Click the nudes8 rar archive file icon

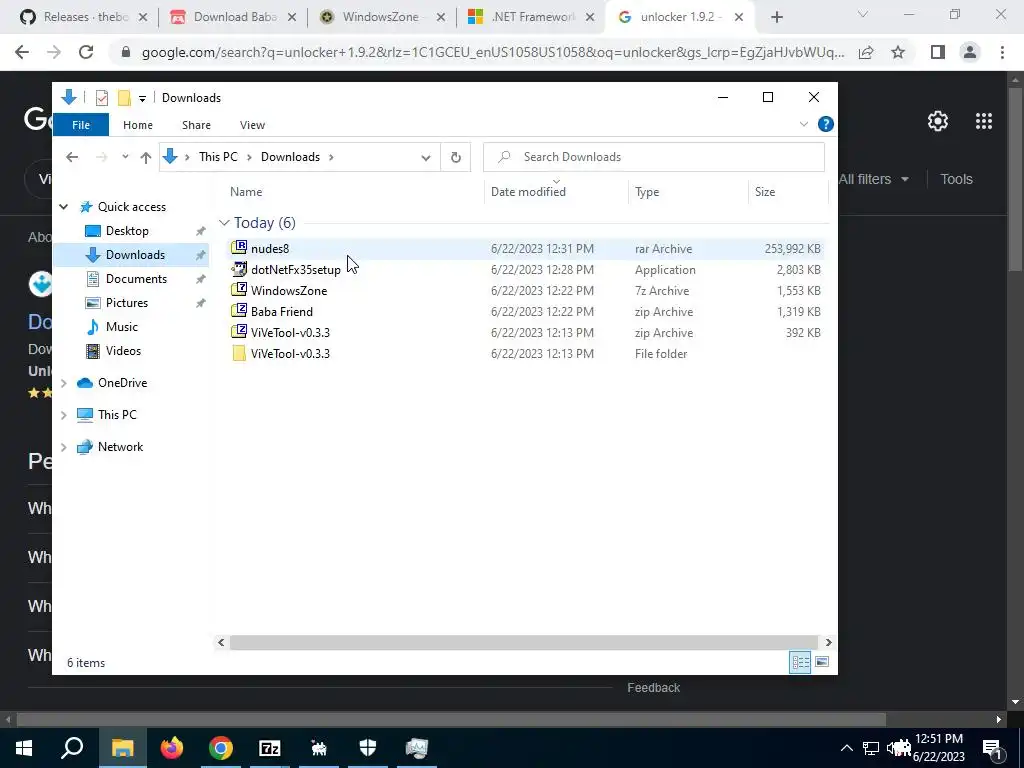[x=239, y=248]
